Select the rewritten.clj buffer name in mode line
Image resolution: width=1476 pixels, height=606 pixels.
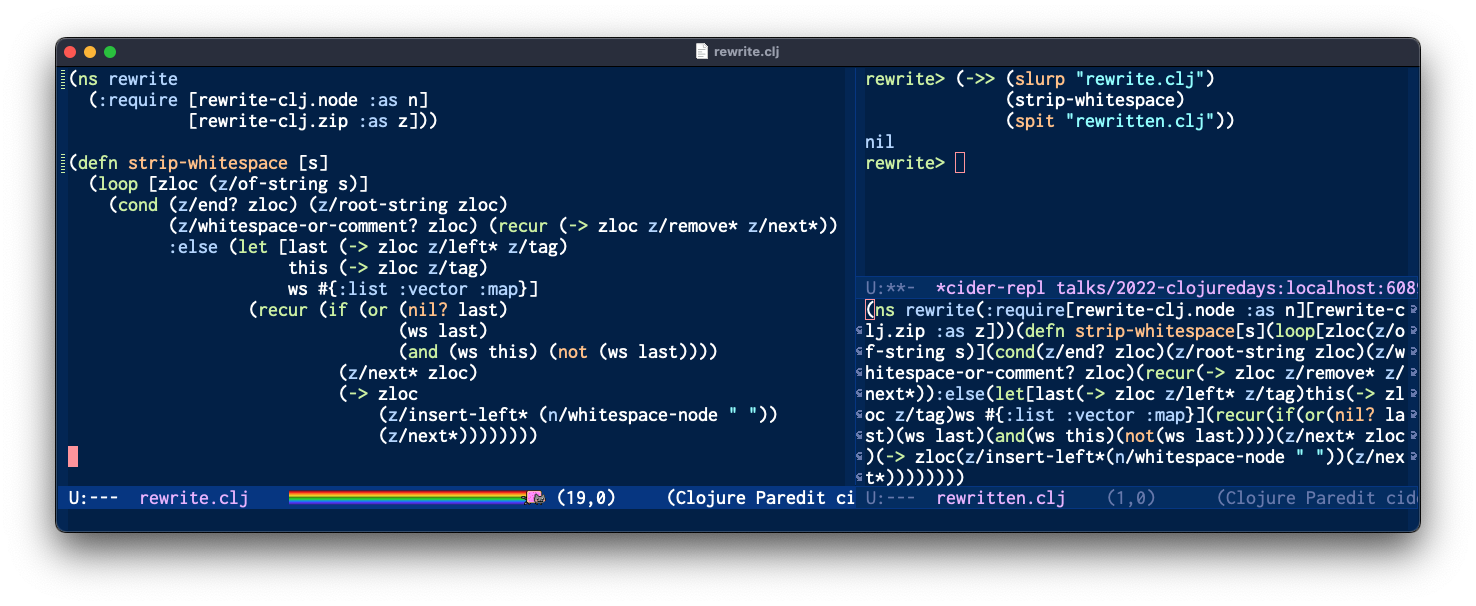point(1000,497)
